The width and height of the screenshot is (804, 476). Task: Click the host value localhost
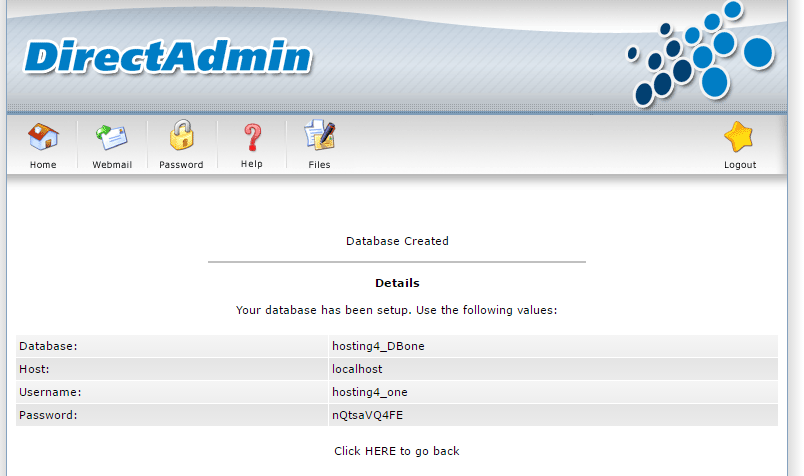(357, 369)
